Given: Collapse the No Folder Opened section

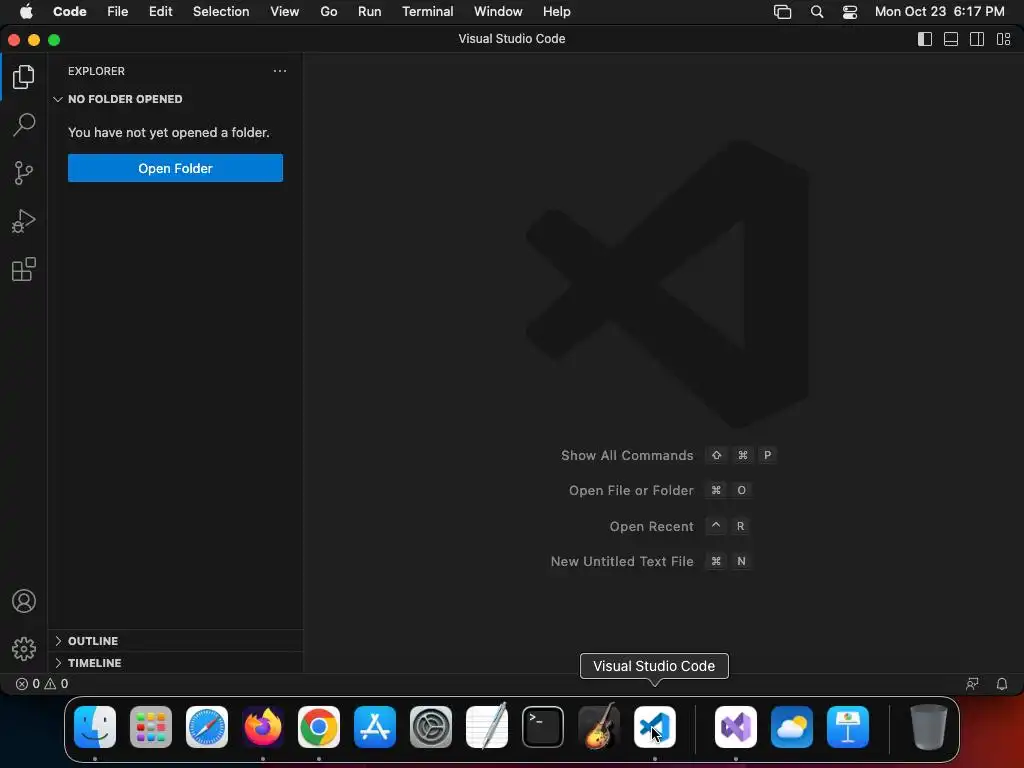Looking at the screenshot, I should [x=175, y=99].
